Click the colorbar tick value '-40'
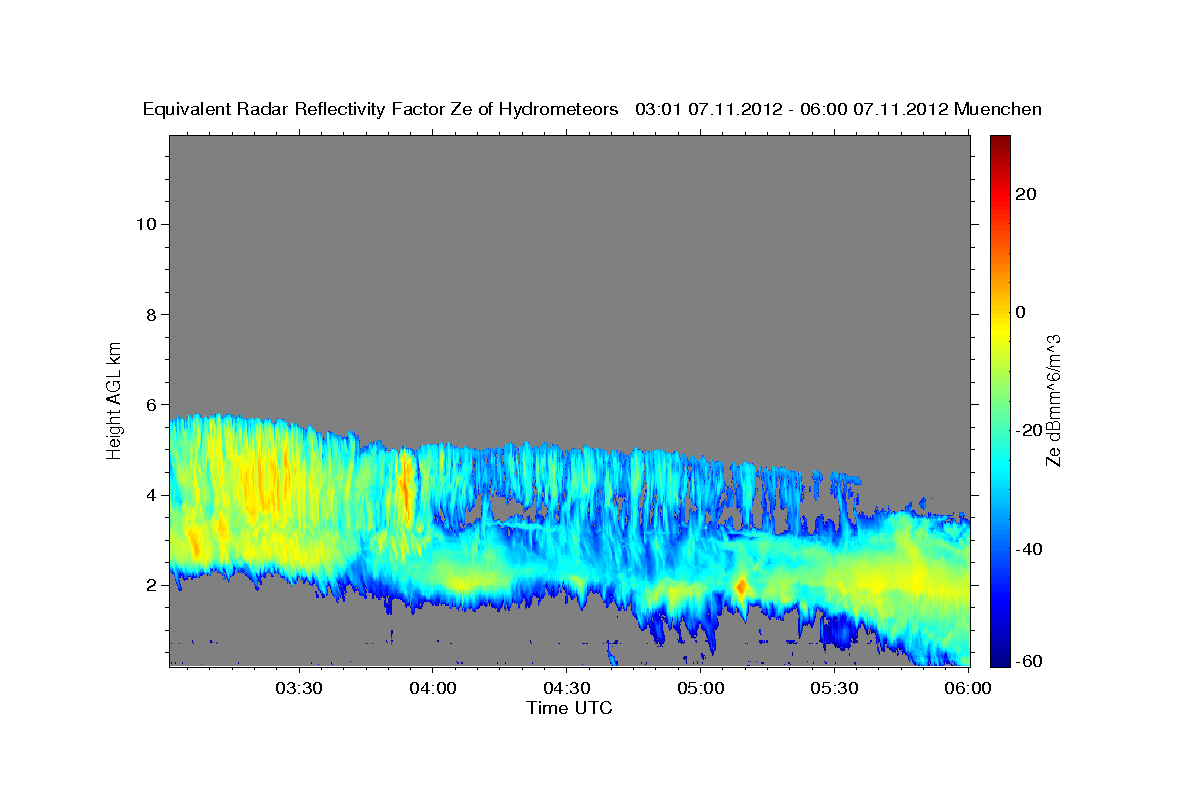 pos(1028,549)
